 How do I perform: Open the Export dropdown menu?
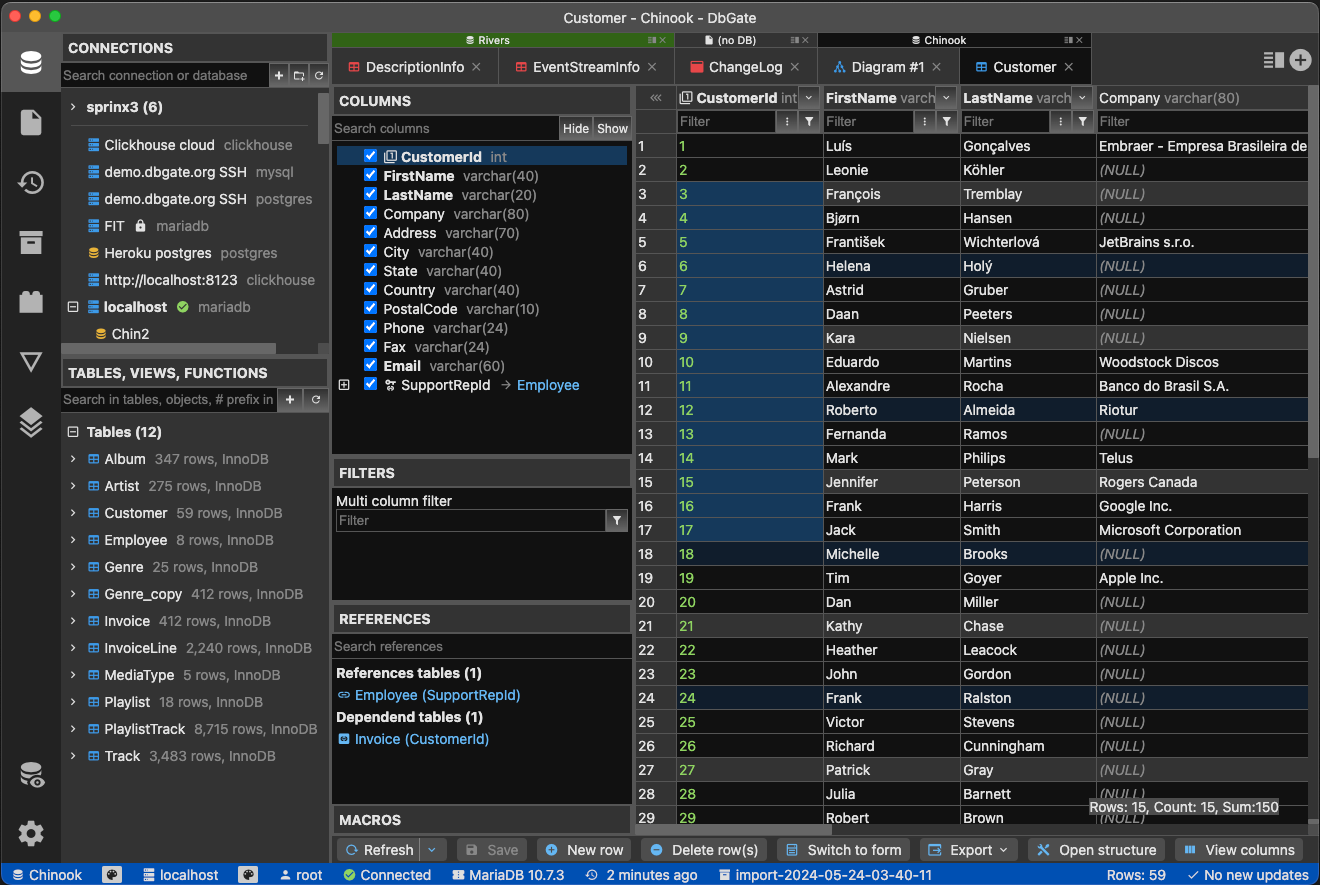[969, 850]
